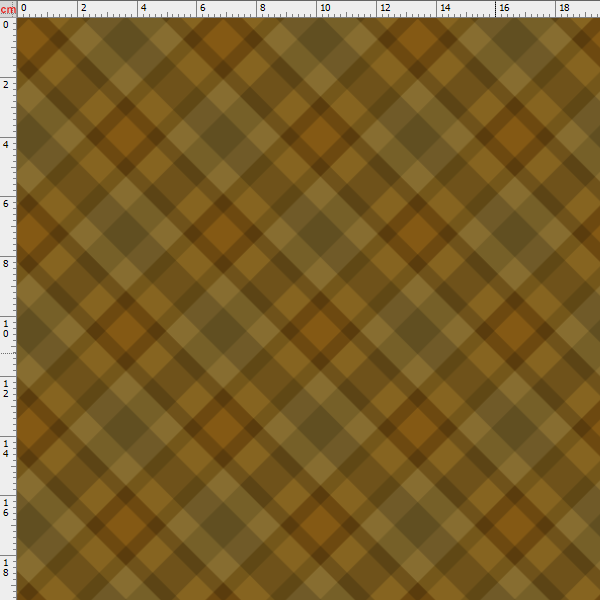Image resolution: width=600 pixels, height=600 pixels.
Task: Click the 12 mark on the horizontal ruler
Action: coord(385,8)
